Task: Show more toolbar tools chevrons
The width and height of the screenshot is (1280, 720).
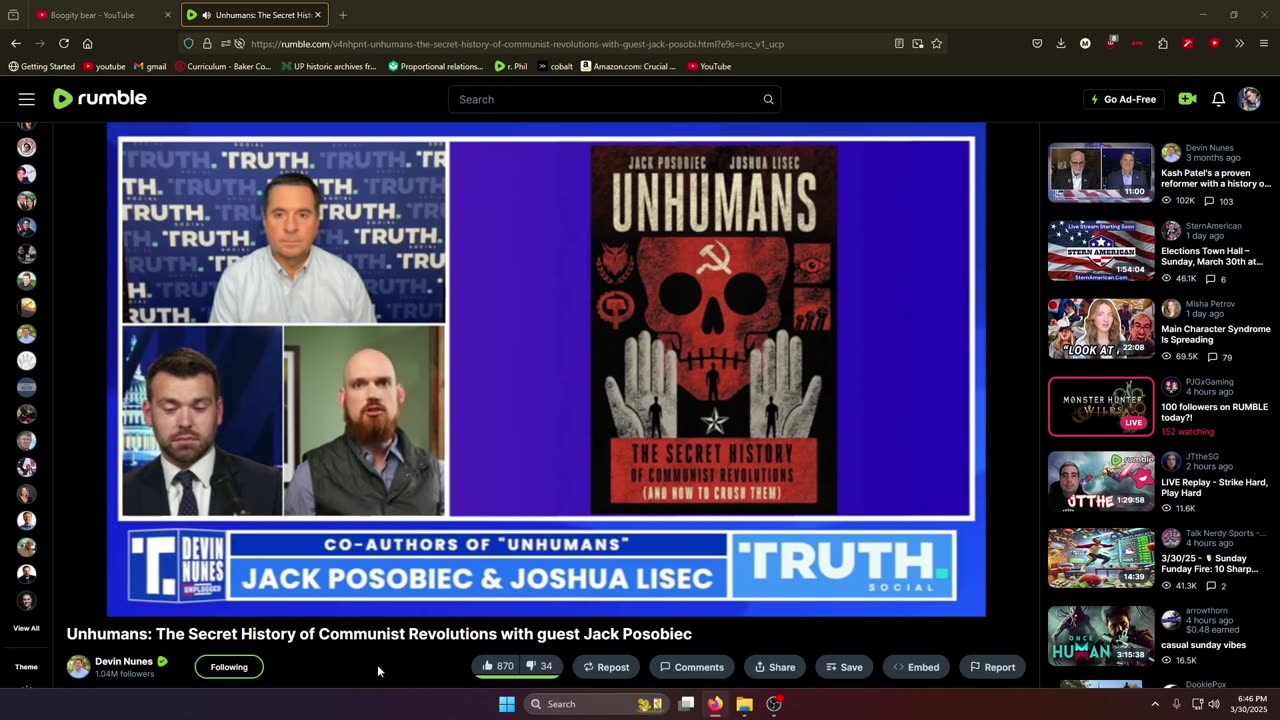Action: click(1239, 43)
